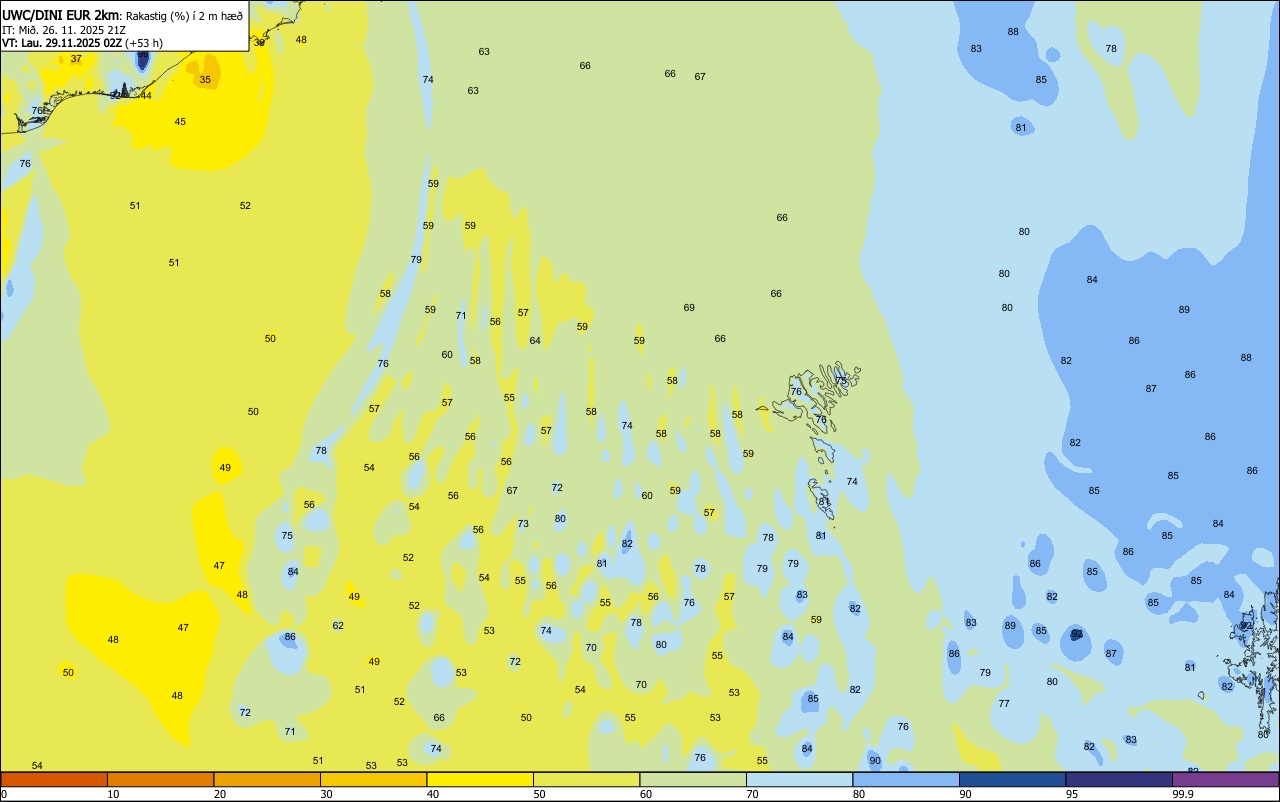
Task: Click the humidity value "35" on the map
Action: [205, 79]
